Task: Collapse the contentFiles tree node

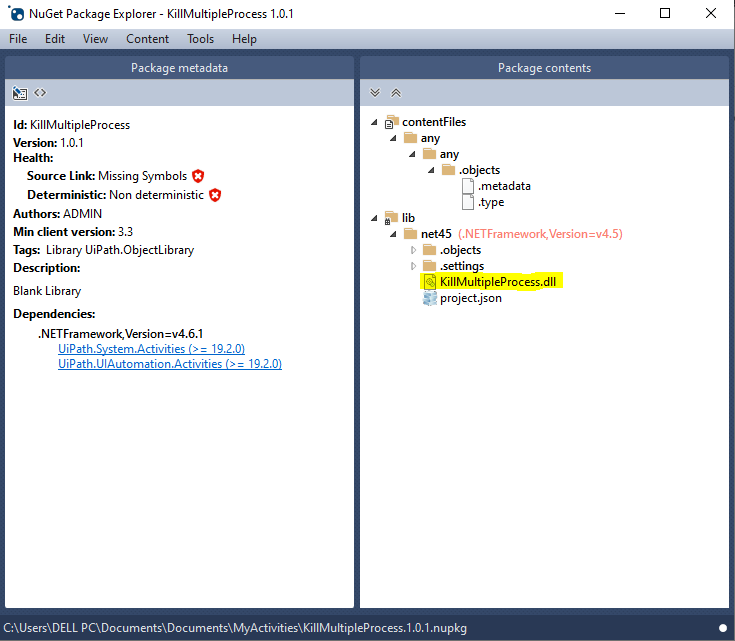Action: [x=374, y=122]
